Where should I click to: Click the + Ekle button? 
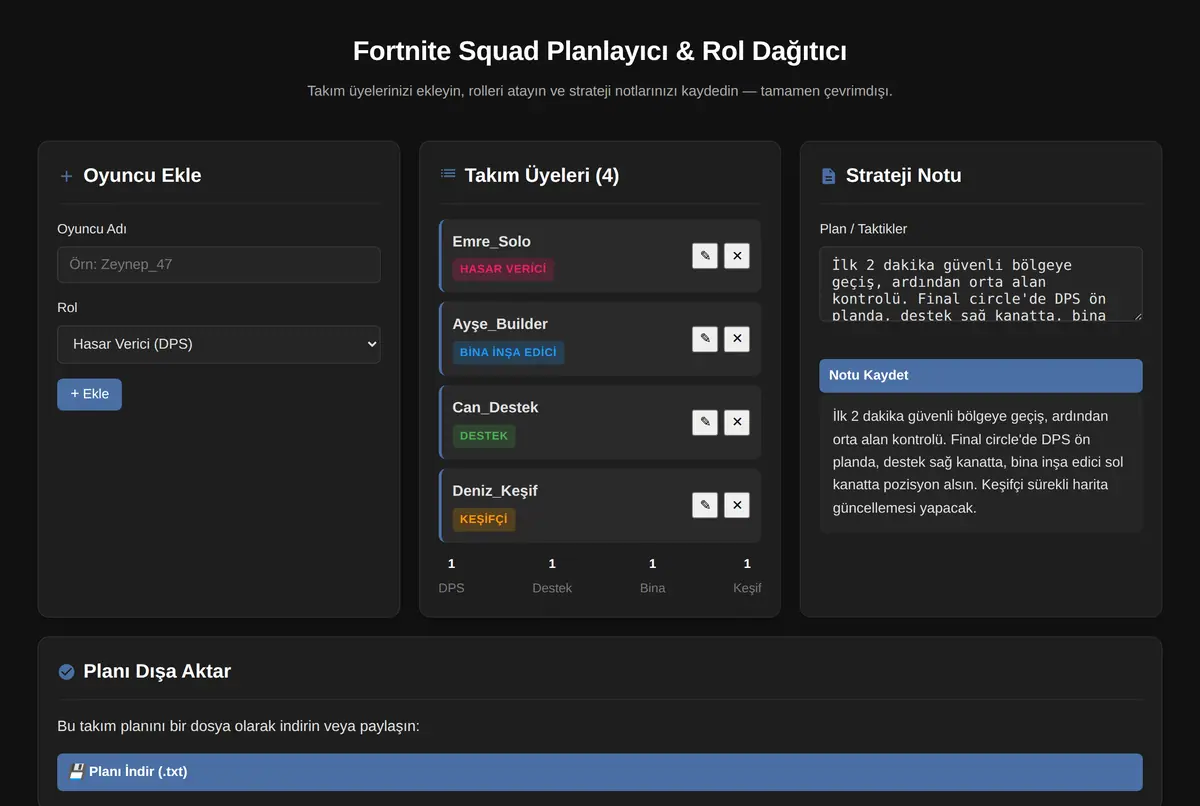pyautogui.click(x=89, y=394)
